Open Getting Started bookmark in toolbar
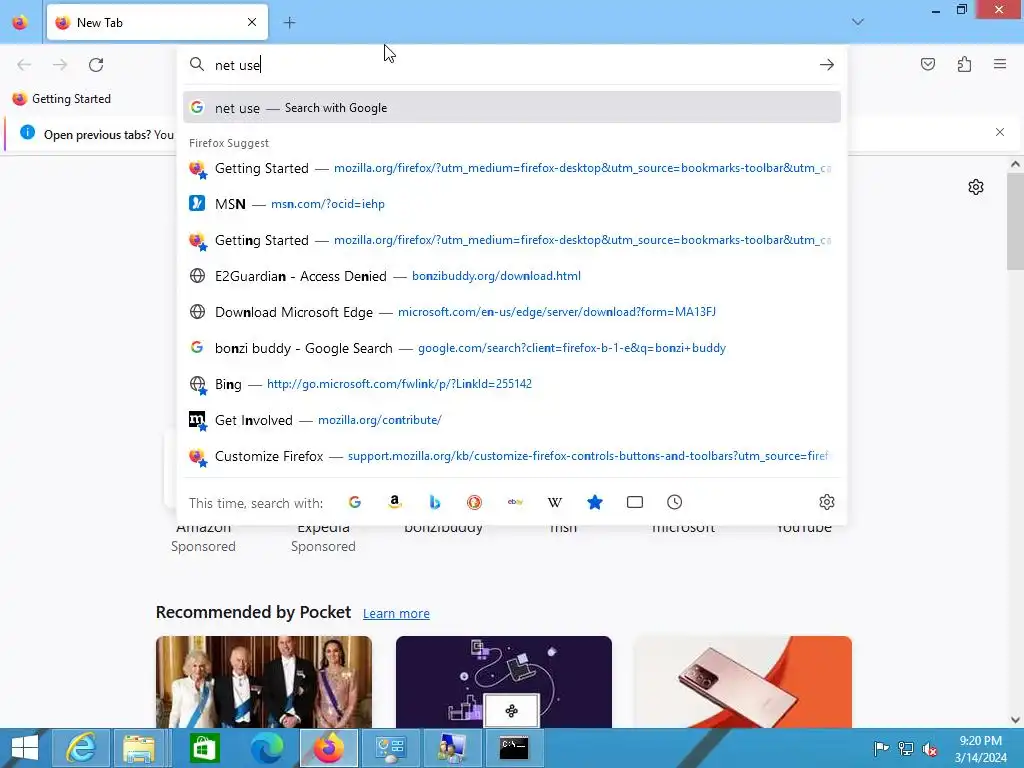1024x768 pixels. point(62,99)
